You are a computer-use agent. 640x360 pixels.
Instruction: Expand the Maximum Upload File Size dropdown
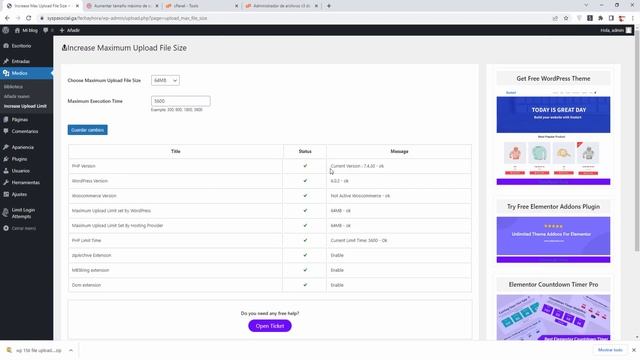coord(165,80)
